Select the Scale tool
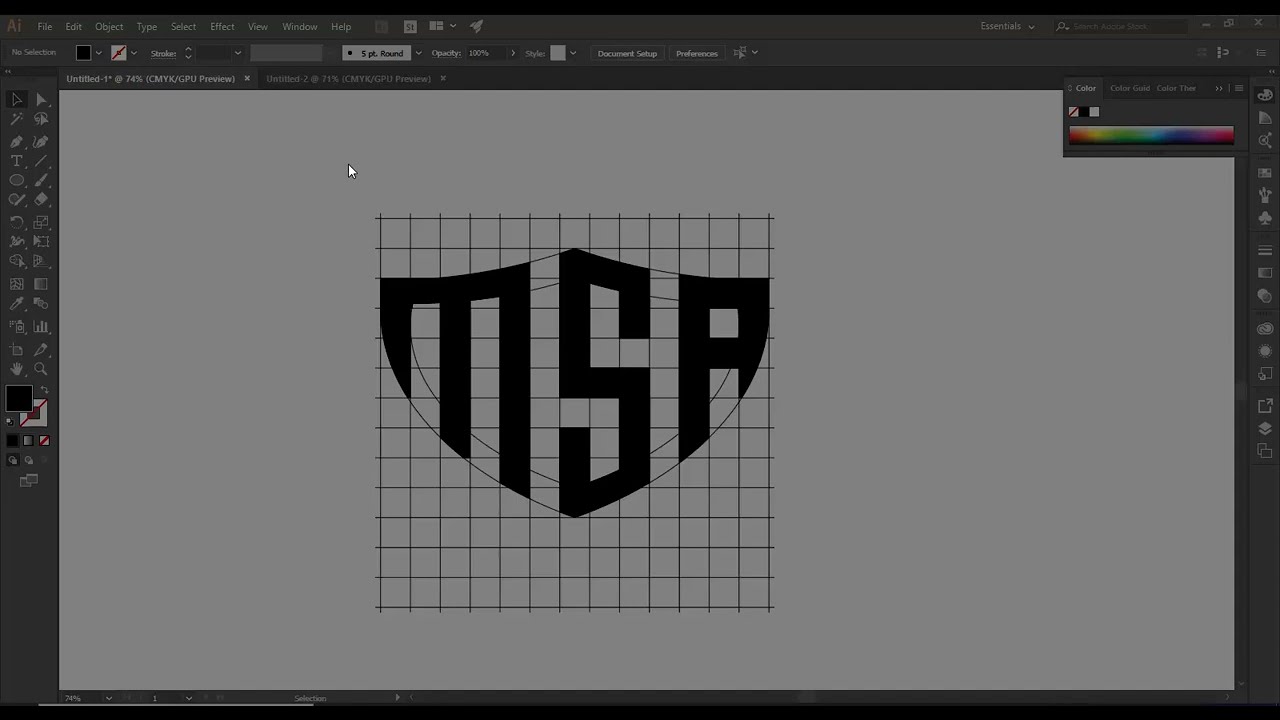This screenshot has width=1280, height=720. click(x=41, y=222)
